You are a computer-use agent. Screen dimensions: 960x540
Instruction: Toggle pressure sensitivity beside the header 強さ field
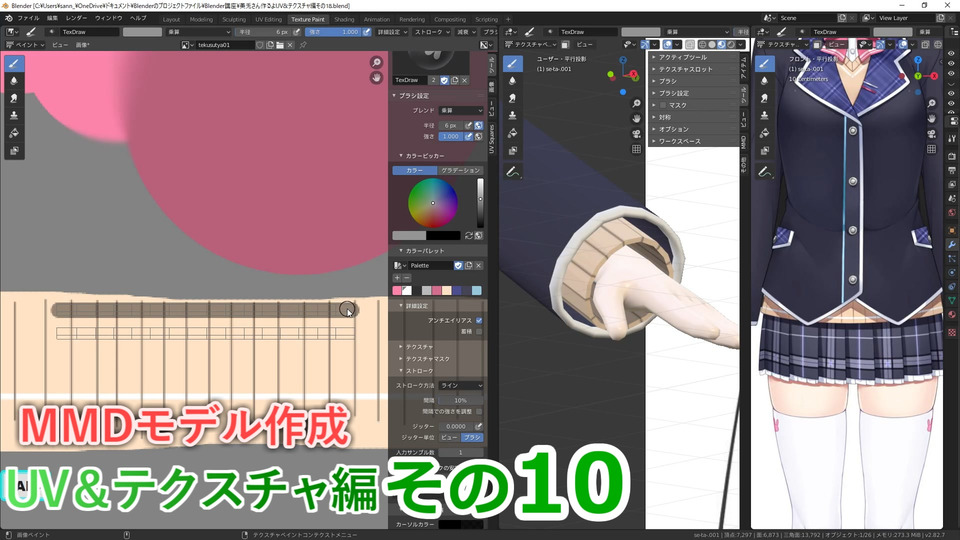pyautogui.click(x=367, y=32)
